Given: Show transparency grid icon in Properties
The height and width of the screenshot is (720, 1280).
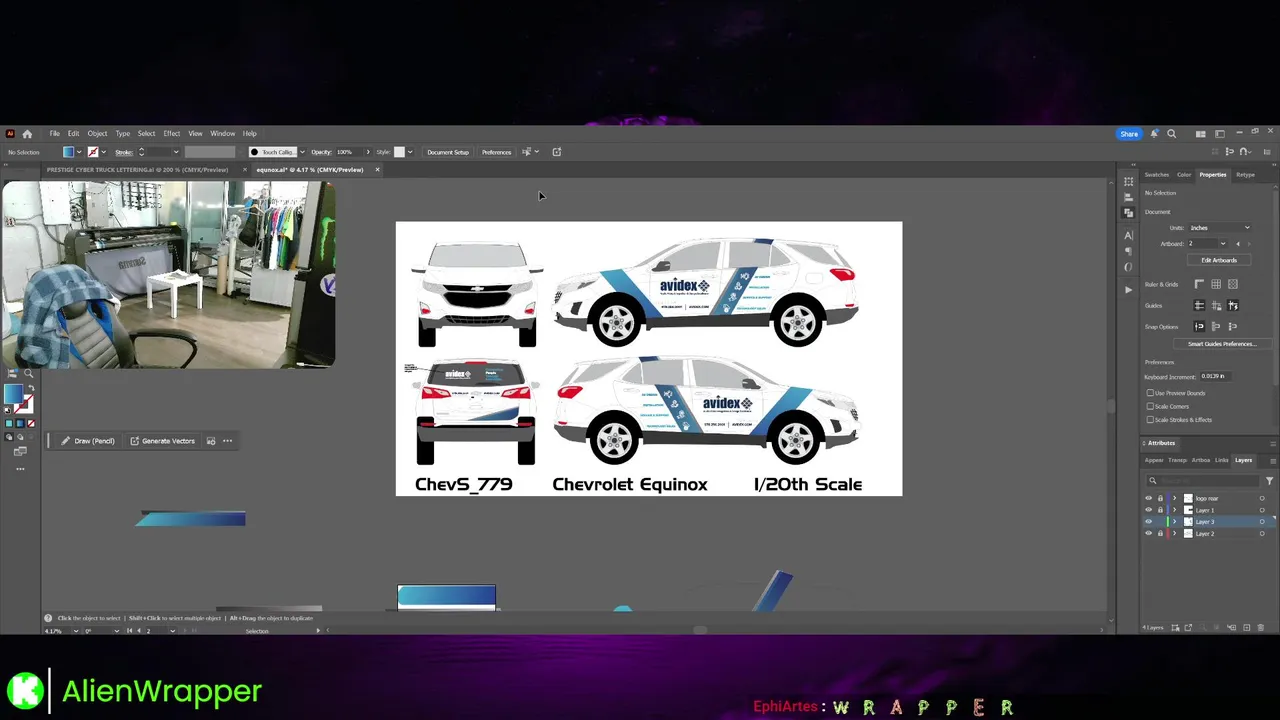Looking at the screenshot, I should click(1233, 284).
